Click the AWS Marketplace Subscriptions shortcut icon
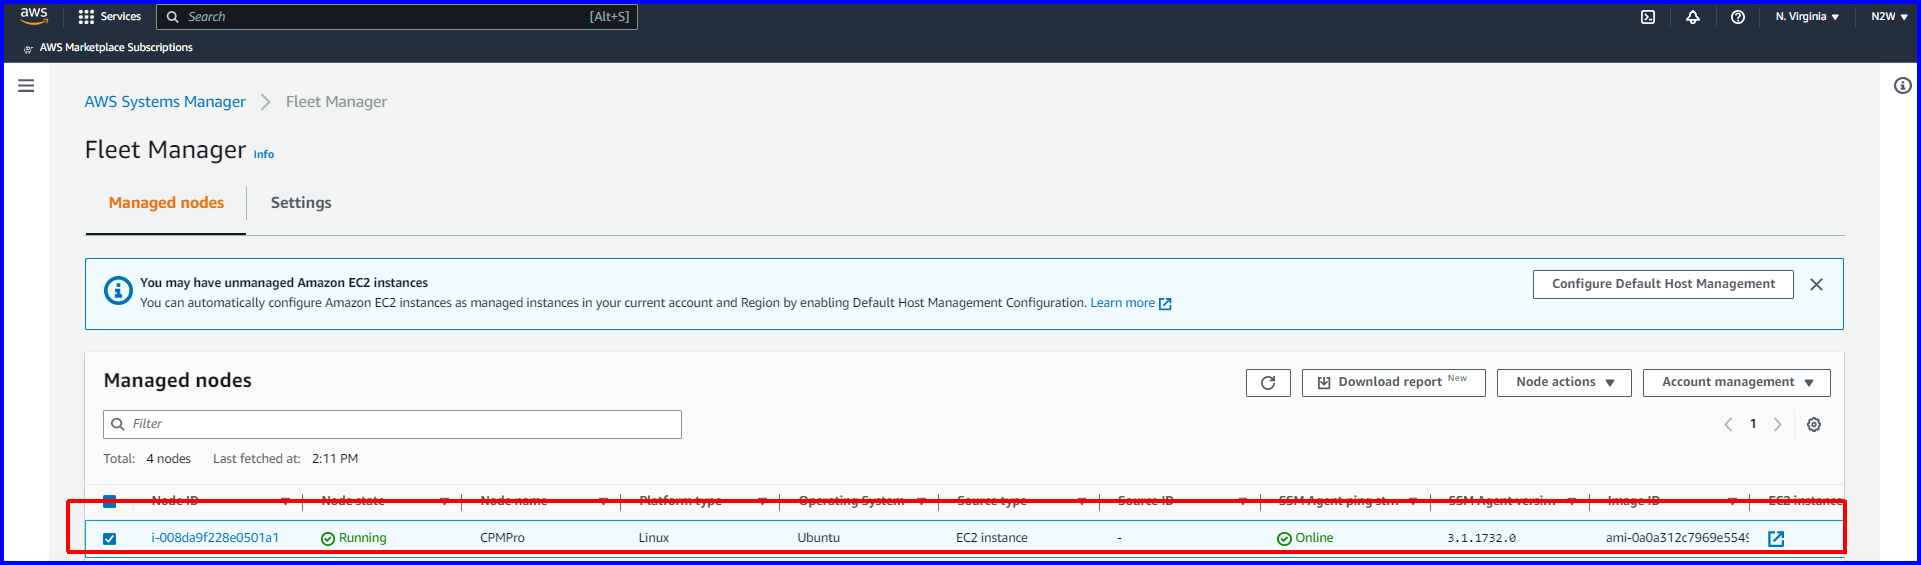This screenshot has width=1921, height=565. [28, 48]
